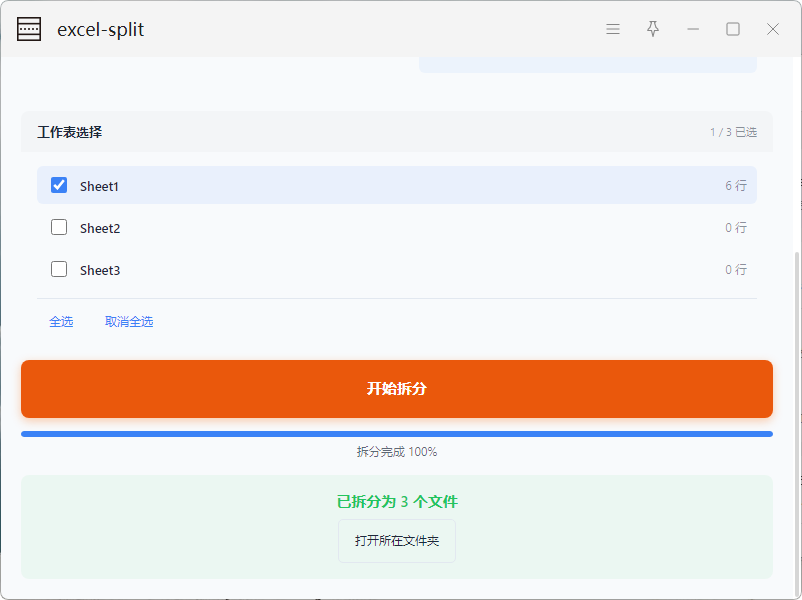802x600 pixels.
Task: Open output folder via 打开所在文件夹
Action: [x=396, y=541]
